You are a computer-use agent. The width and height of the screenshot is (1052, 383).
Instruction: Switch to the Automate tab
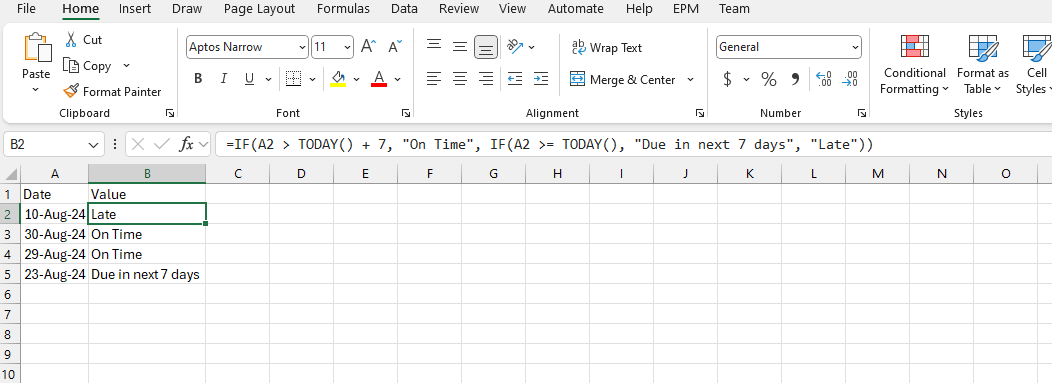[576, 9]
